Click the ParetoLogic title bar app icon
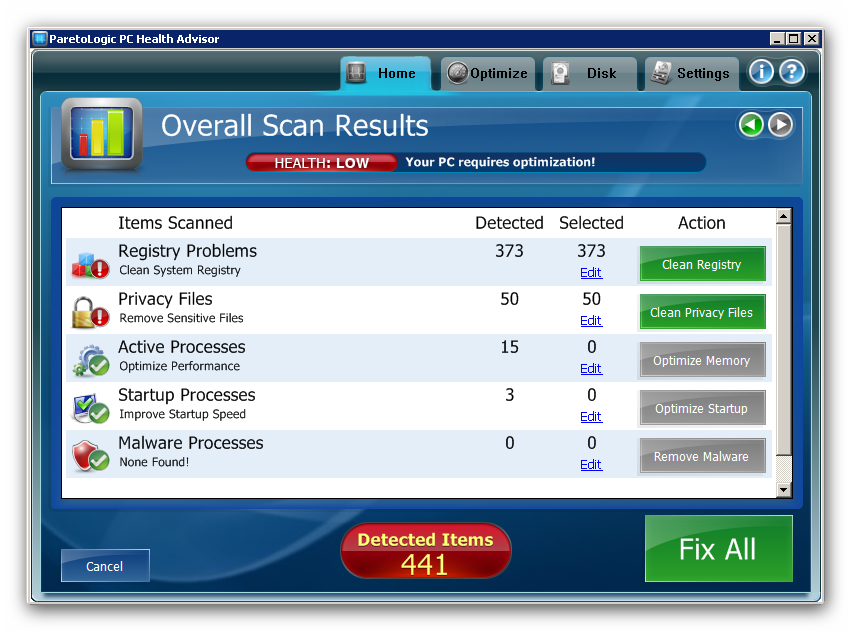852x632 pixels. tap(40, 39)
